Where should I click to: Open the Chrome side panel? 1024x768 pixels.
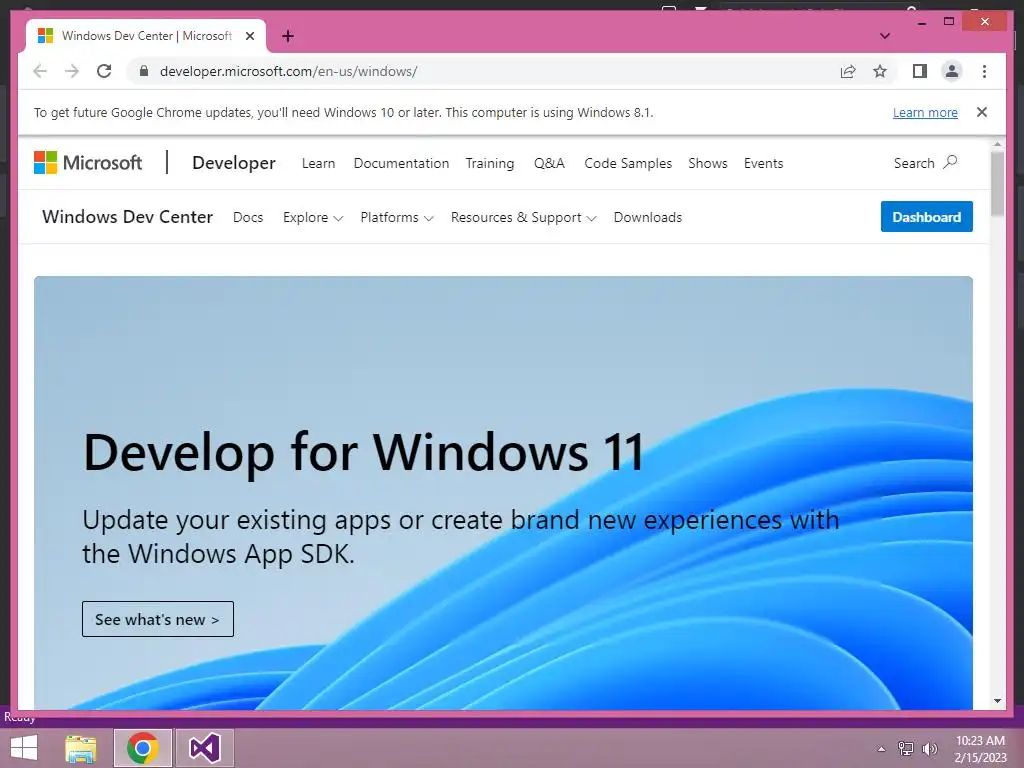(x=920, y=71)
